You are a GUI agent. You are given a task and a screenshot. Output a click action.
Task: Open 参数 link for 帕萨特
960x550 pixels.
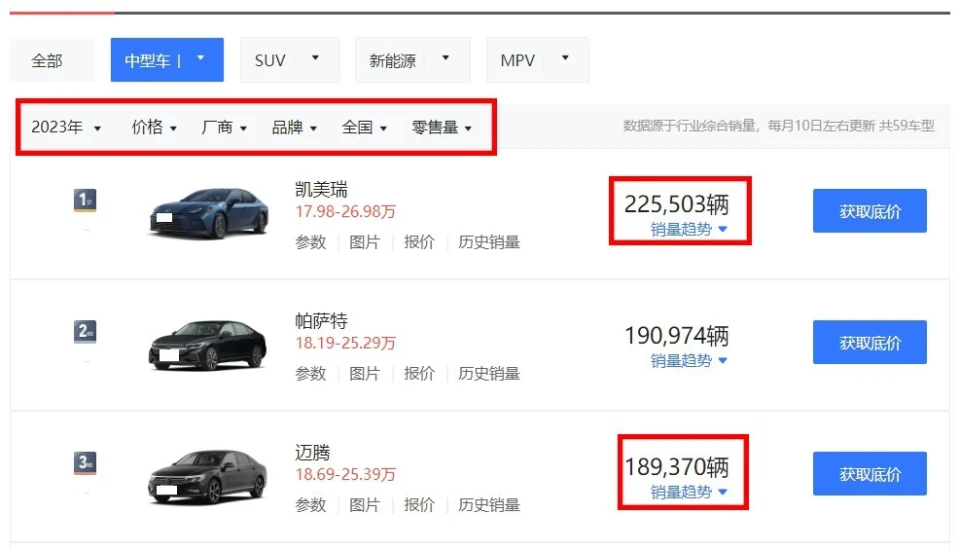(x=310, y=374)
